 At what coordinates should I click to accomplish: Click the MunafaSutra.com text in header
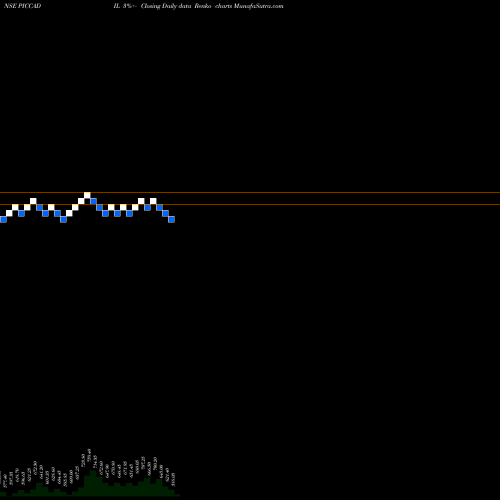tap(258, 6)
